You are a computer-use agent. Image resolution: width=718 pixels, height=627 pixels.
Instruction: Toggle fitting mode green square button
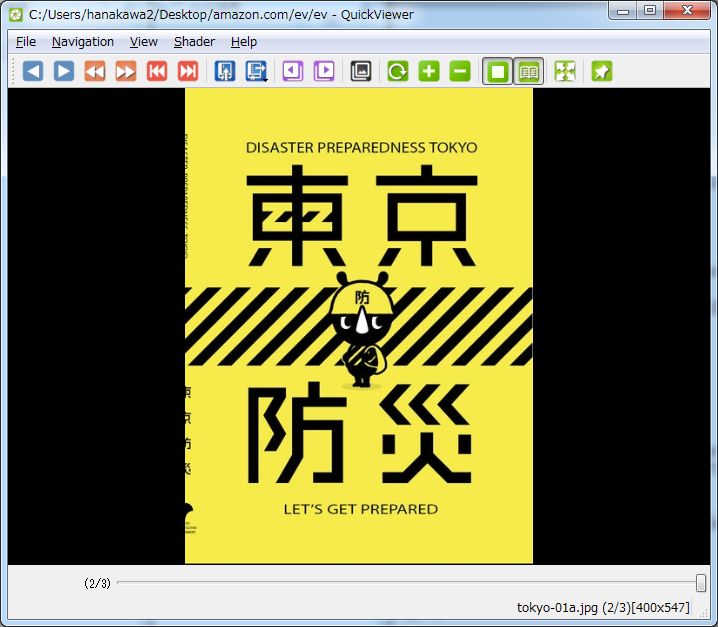click(x=498, y=71)
